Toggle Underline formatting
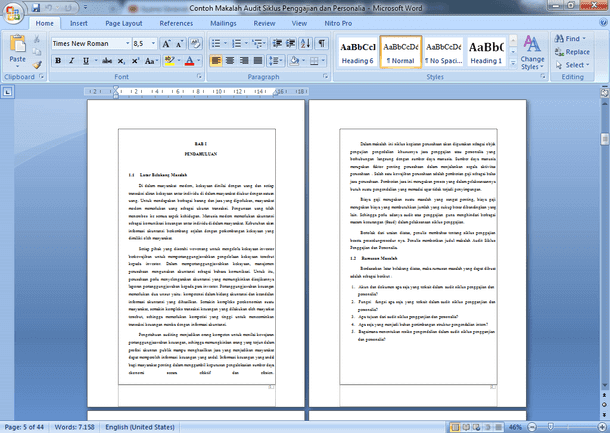610x433 pixels. pyautogui.click(x=86, y=61)
